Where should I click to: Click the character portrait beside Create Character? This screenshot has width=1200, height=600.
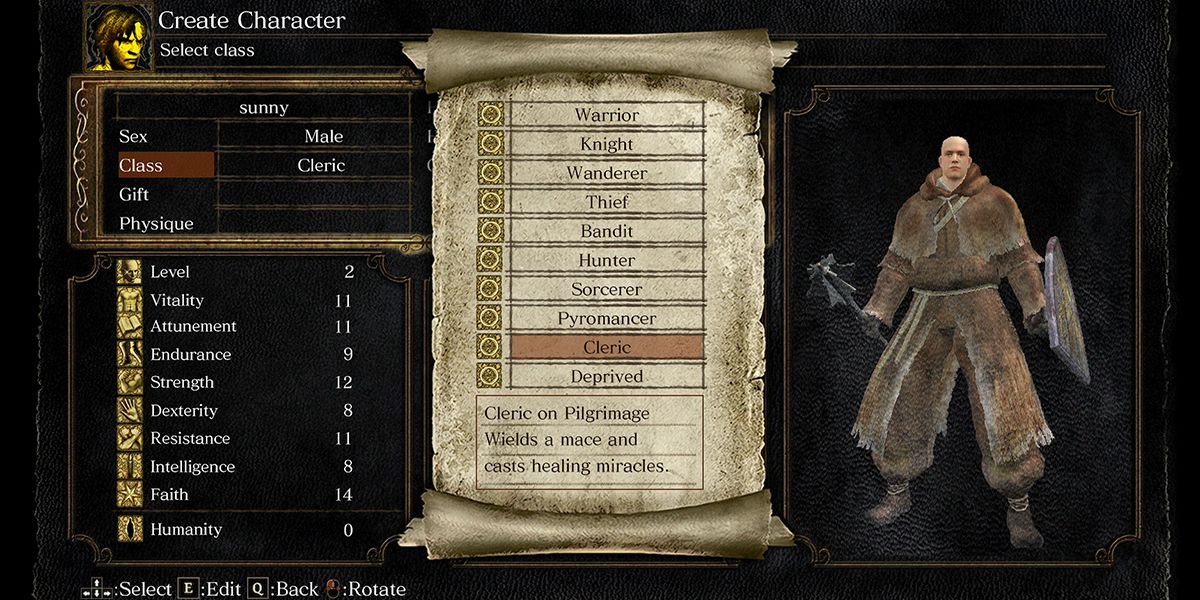[x=118, y=36]
